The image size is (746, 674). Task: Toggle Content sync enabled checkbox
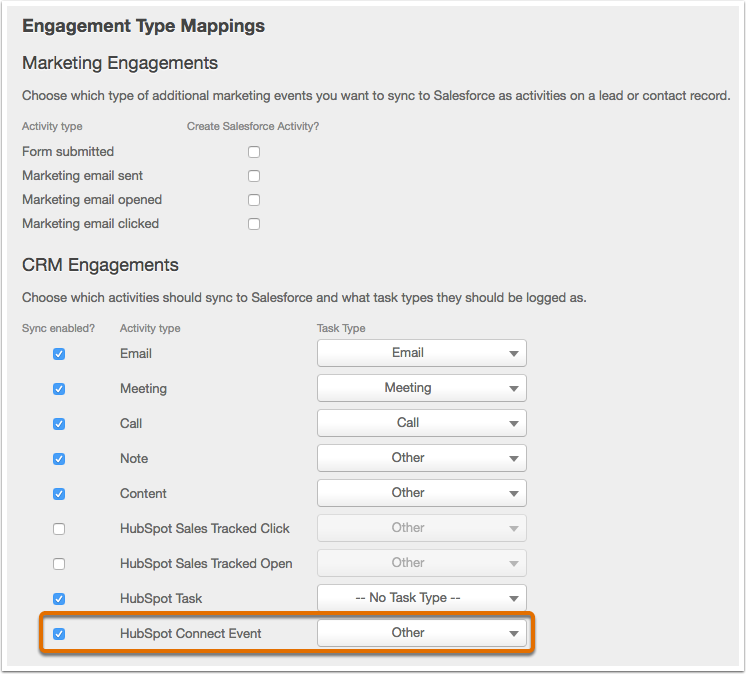point(59,494)
